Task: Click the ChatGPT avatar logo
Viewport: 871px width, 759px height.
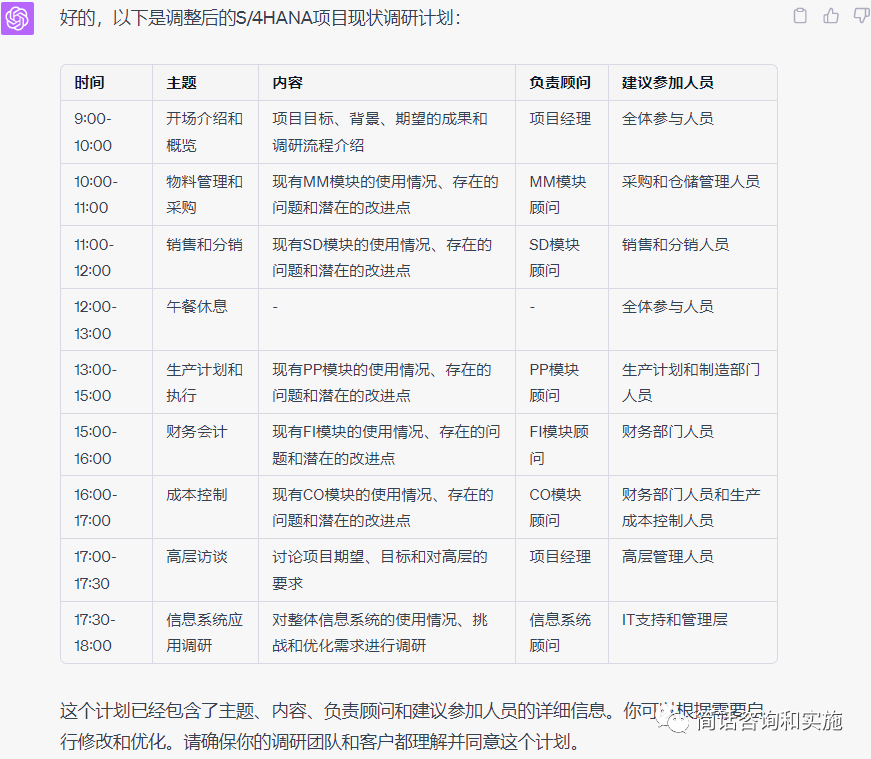Action: [18, 18]
